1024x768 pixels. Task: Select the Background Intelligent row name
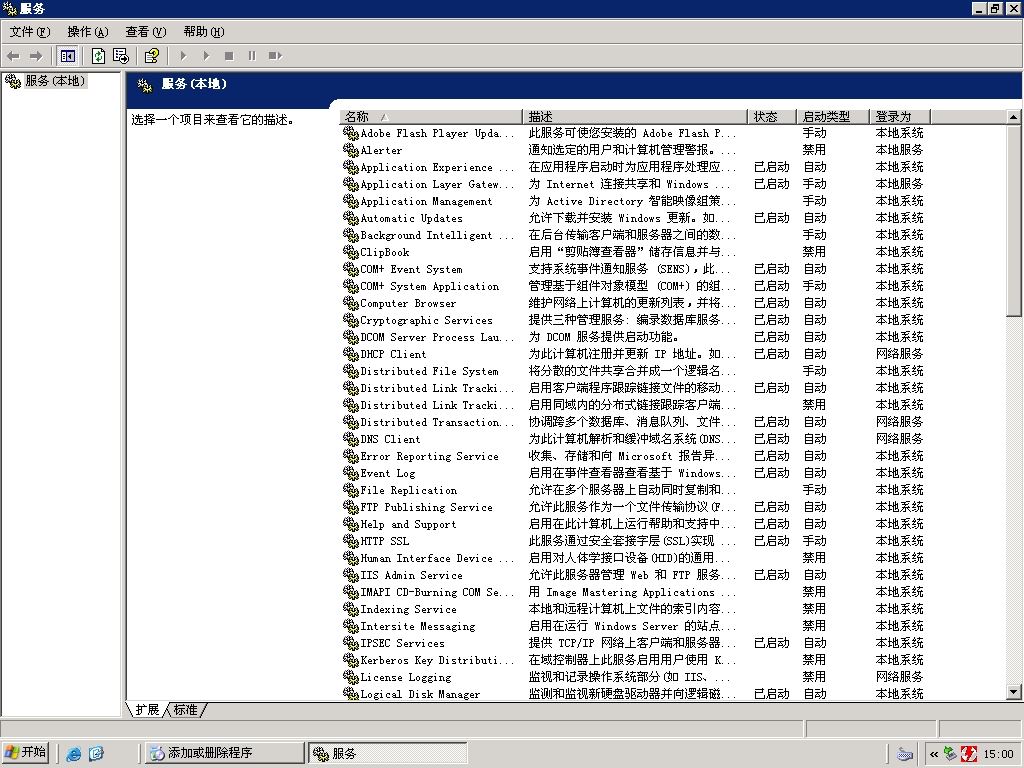tap(437, 235)
